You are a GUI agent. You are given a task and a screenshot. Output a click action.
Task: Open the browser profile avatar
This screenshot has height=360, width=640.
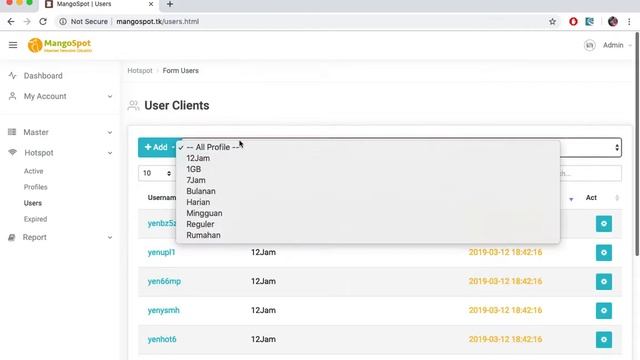pyautogui.click(x=613, y=22)
